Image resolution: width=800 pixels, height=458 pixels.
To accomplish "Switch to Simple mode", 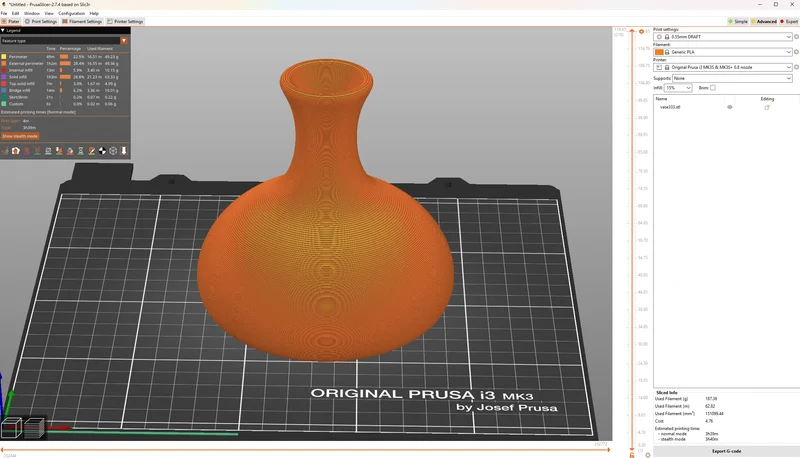I will (x=738, y=21).
